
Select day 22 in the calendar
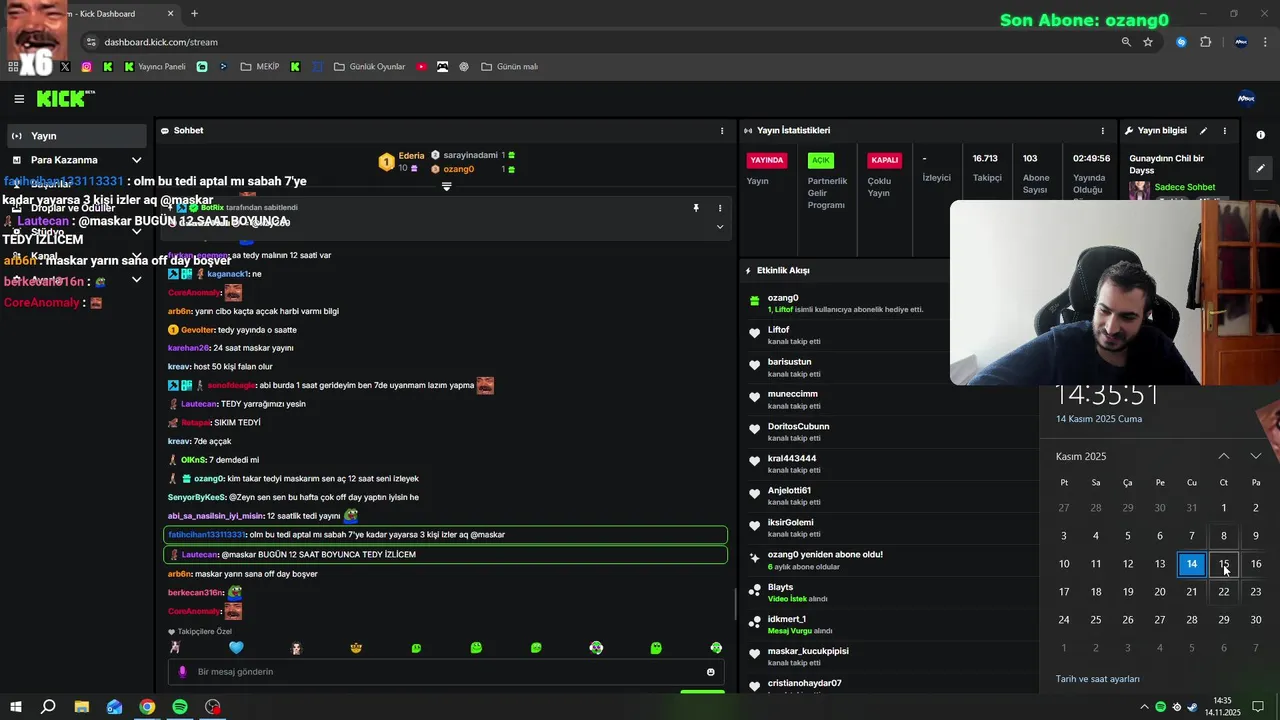(1224, 592)
